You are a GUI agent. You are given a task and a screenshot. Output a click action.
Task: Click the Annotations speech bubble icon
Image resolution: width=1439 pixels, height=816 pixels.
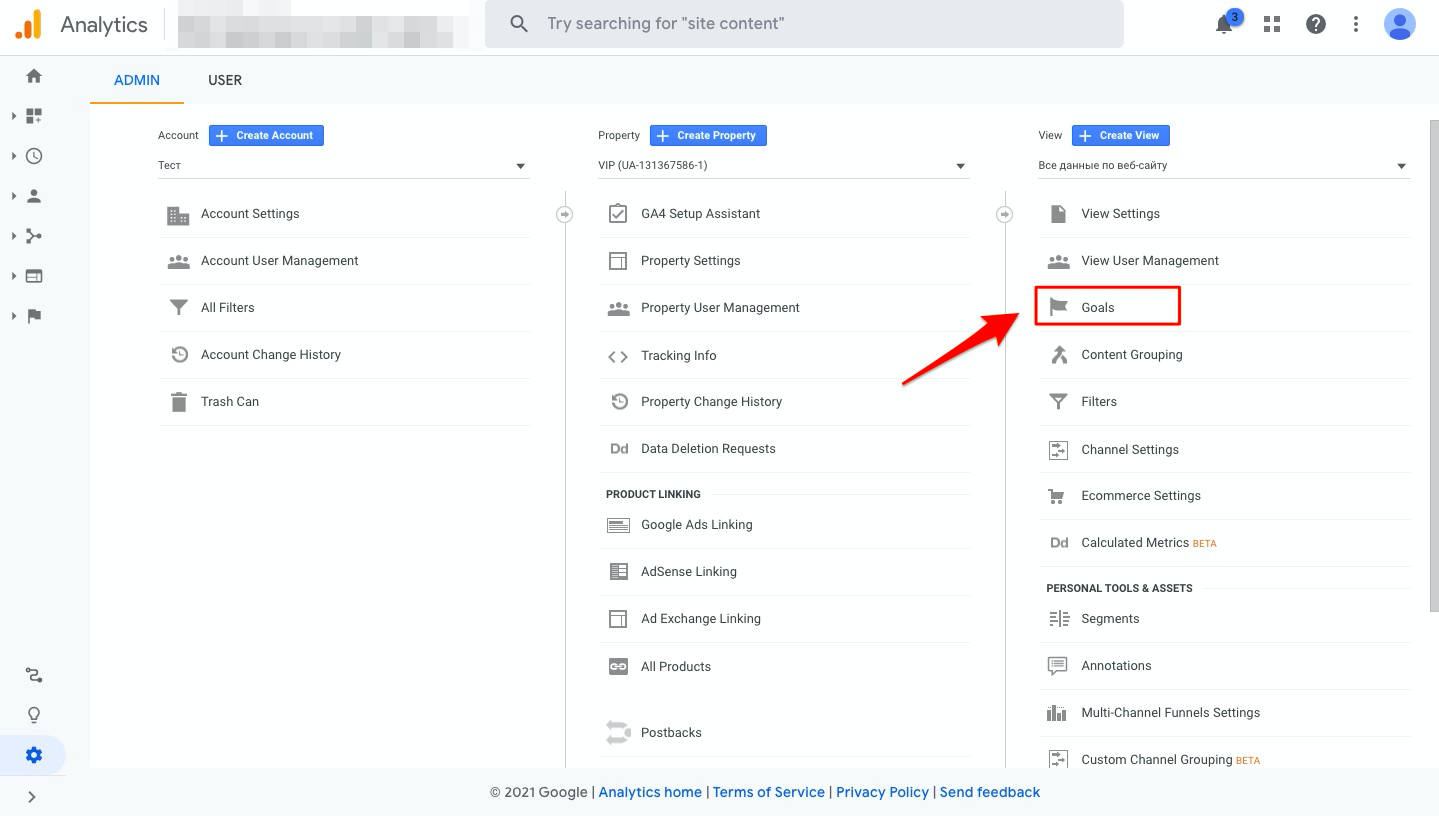[1057, 666]
